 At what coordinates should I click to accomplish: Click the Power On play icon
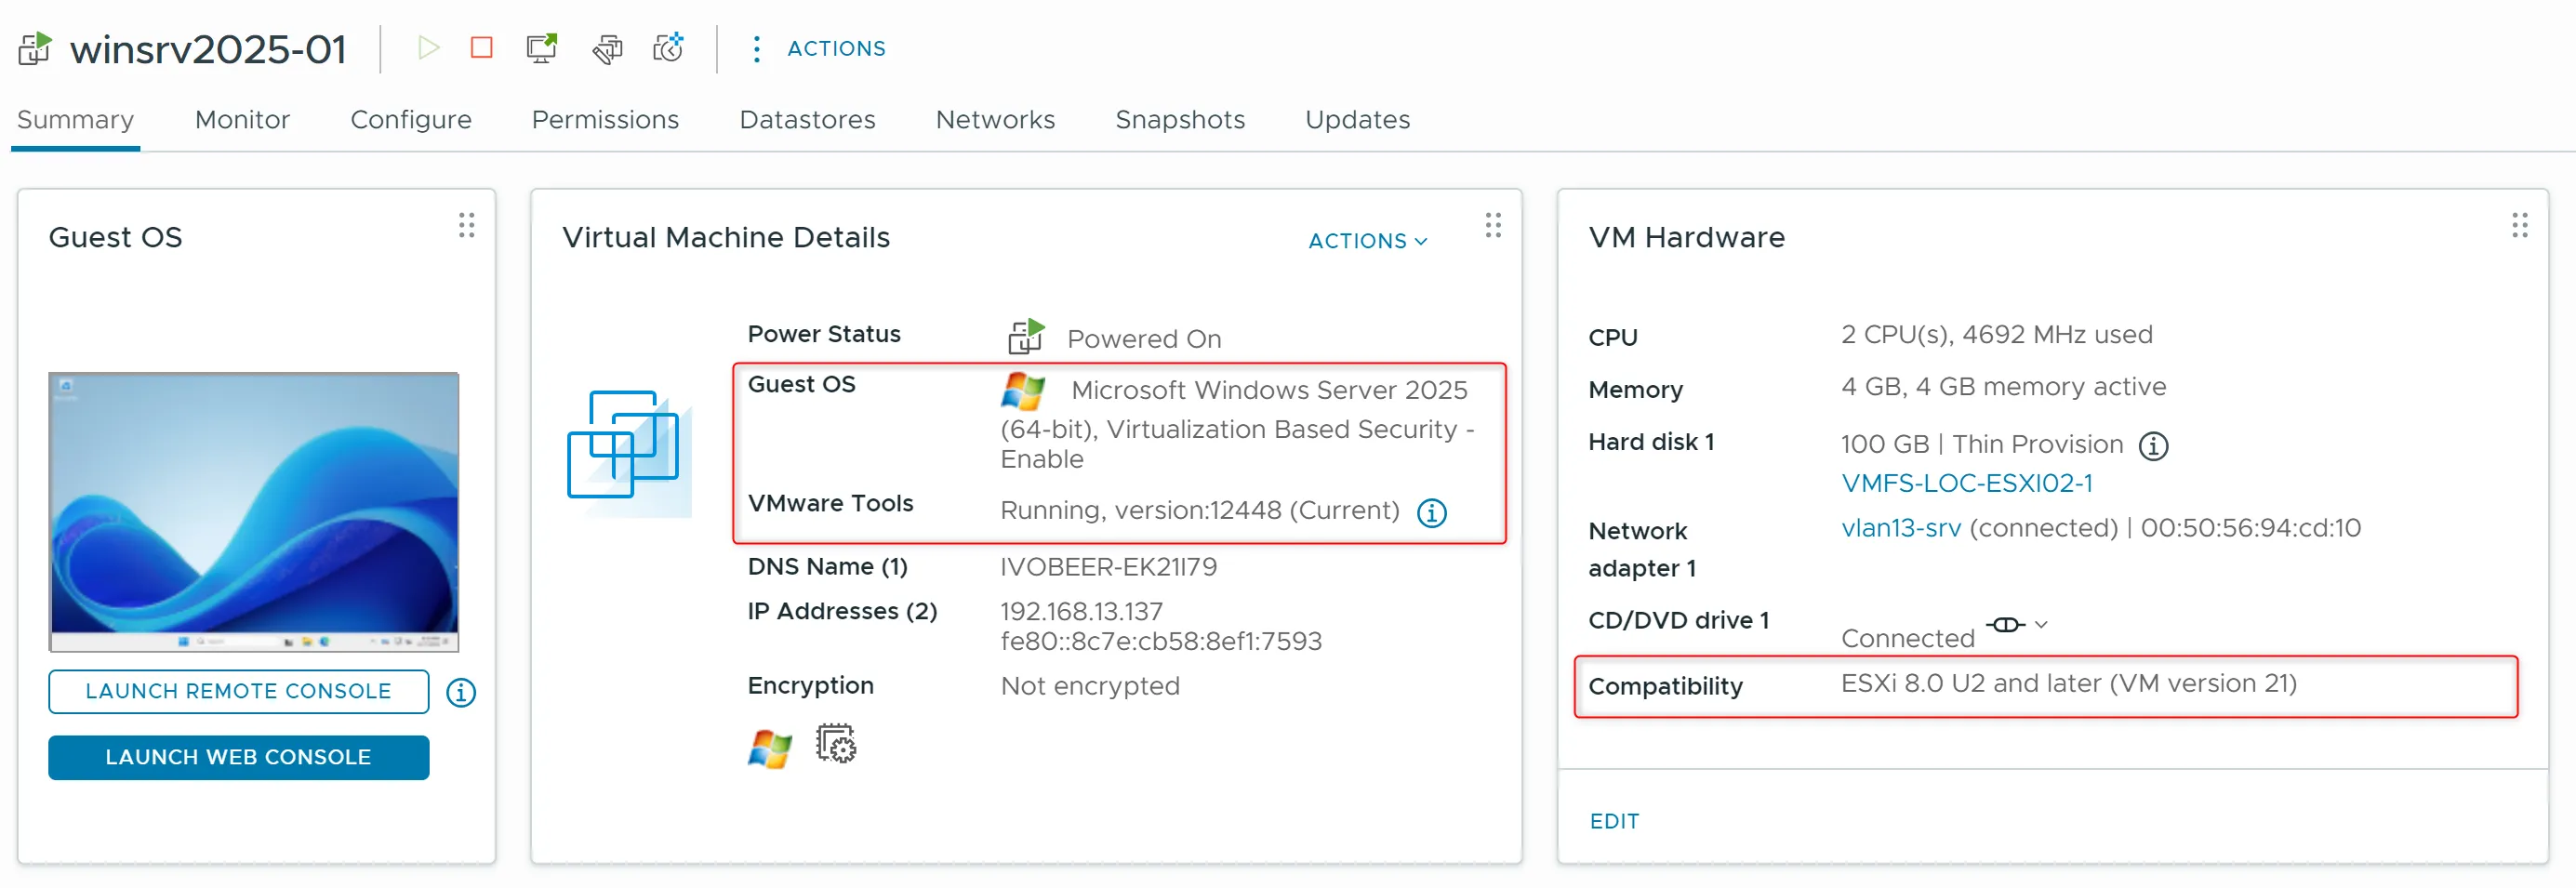[x=429, y=48]
